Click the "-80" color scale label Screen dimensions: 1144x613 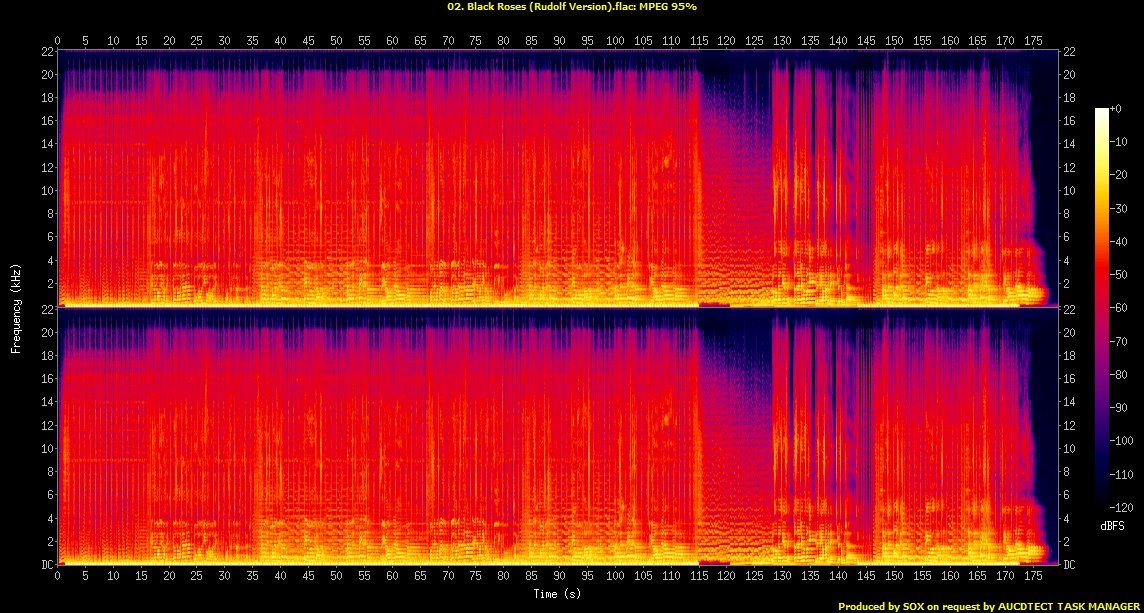coord(1116,374)
